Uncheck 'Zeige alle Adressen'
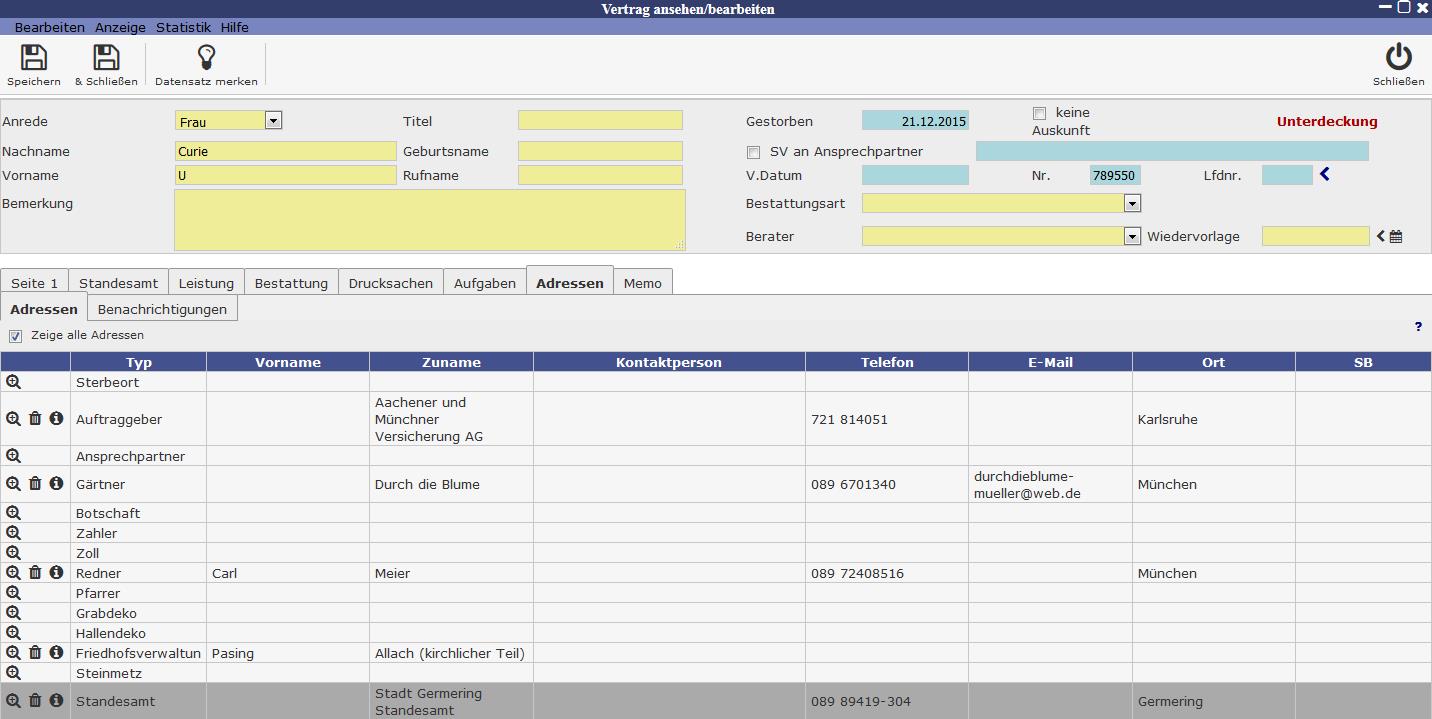 pyautogui.click(x=15, y=336)
